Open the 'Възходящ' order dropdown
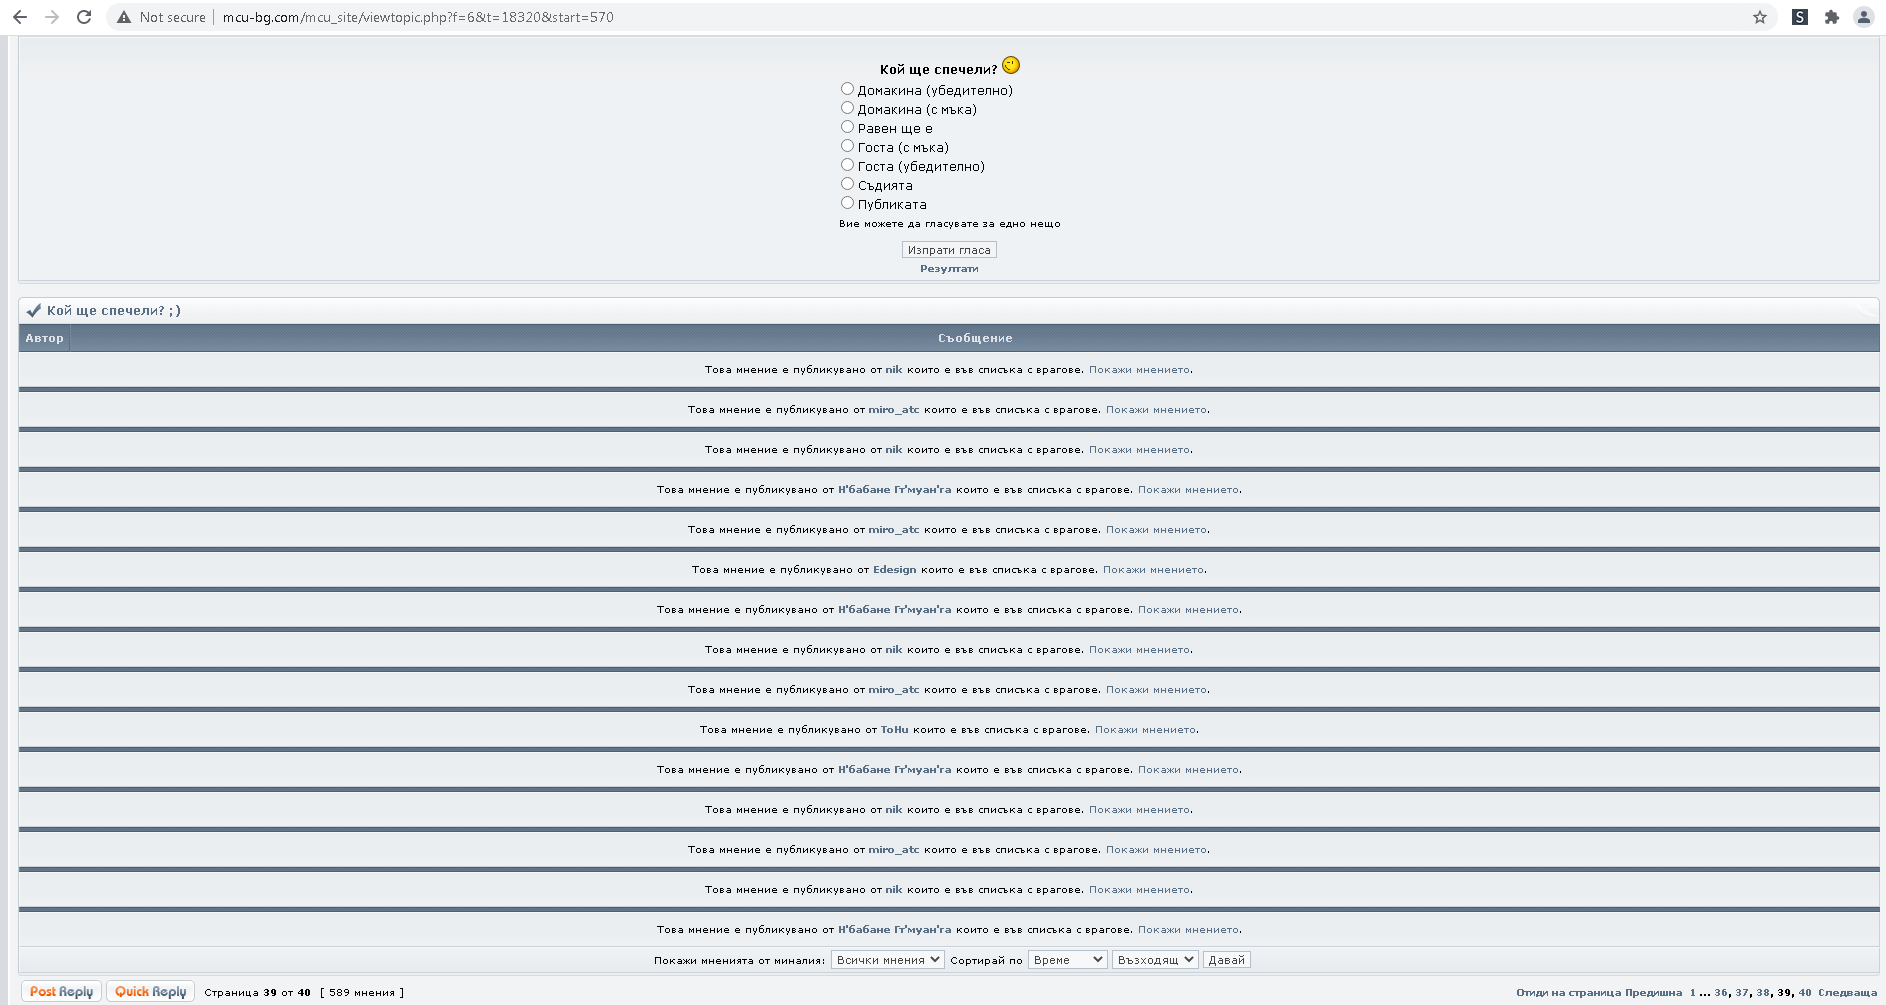This screenshot has width=1886, height=1005. tap(1155, 960)
